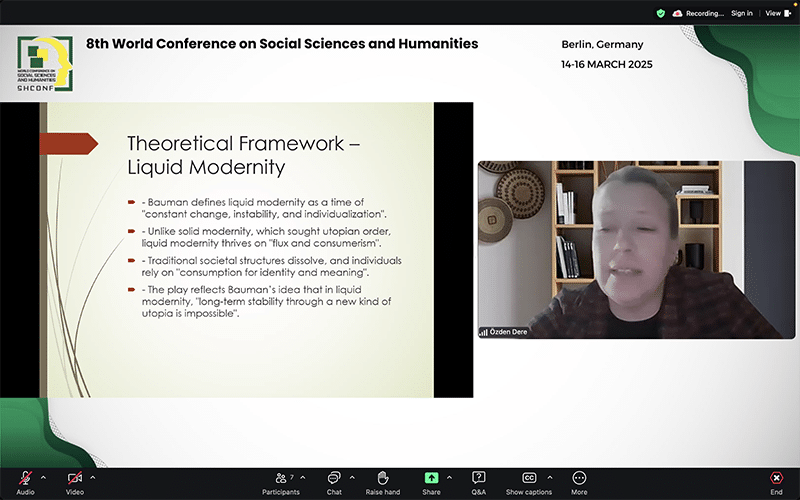Open the Q&A window
The image size is (800, 500).
[479, 479]
